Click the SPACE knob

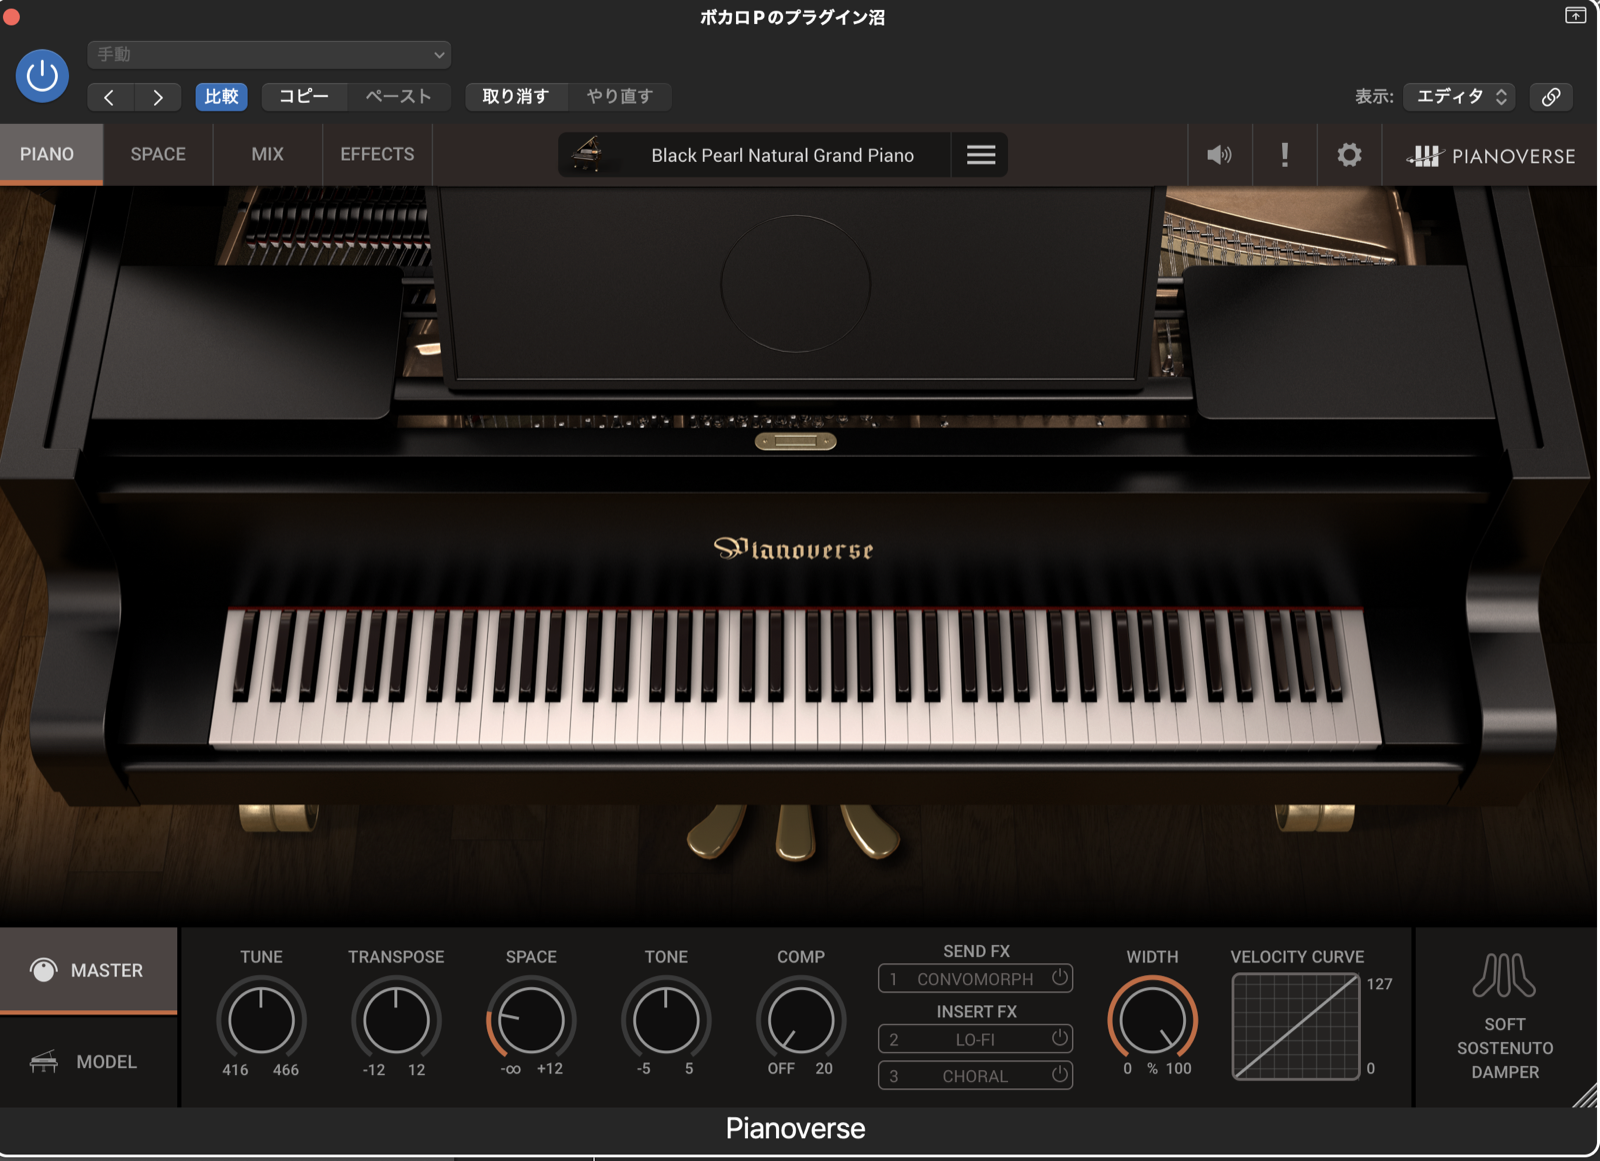(x=531, y=1020)
